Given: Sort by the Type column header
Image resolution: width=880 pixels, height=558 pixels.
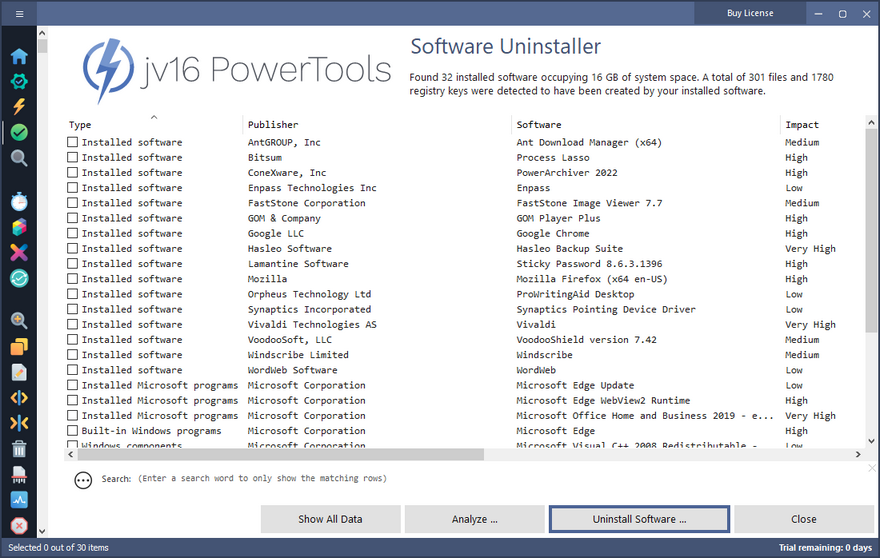Looking at the screenshot, I should pos(80,125).
